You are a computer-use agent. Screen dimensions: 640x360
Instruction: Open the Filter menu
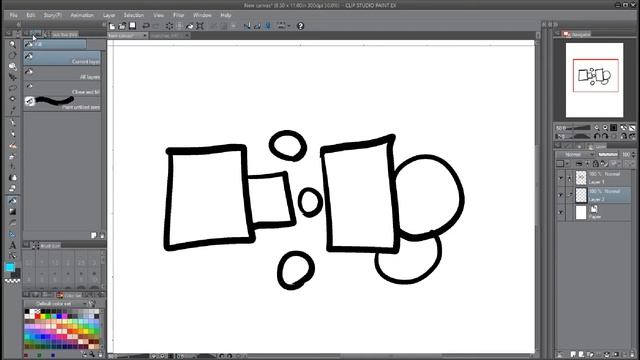[179, 15]
